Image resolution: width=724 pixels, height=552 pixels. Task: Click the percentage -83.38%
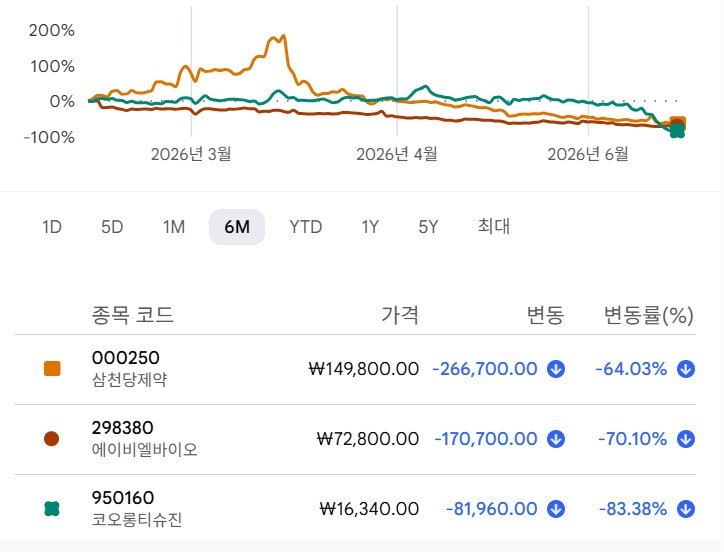[633, 509]
